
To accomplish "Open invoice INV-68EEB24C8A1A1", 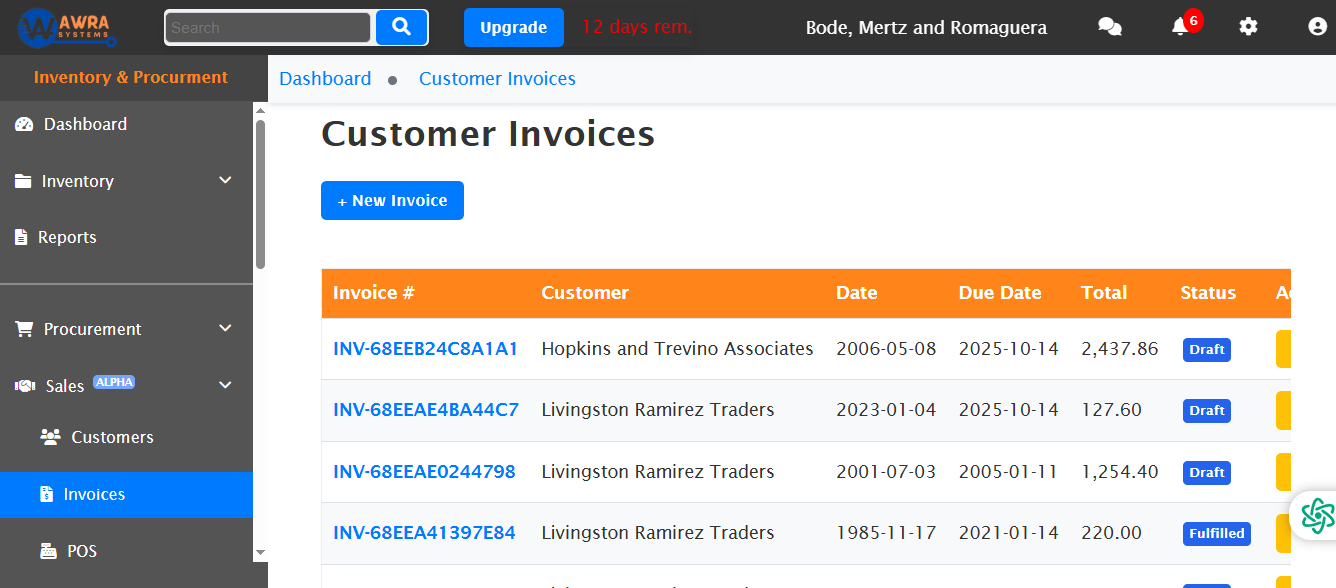I will click(x=426, y=348).
